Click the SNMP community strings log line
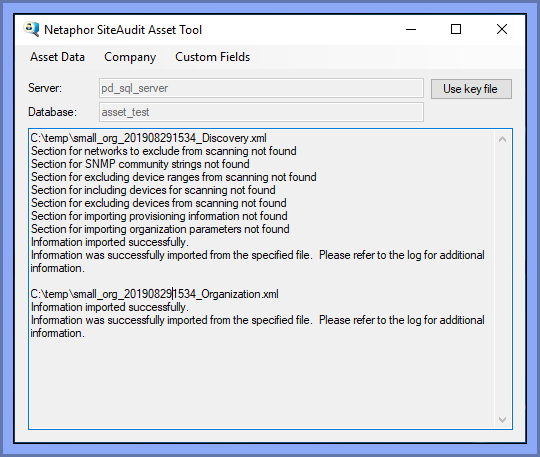This screenshot has height=457, width=540. pyautogui.click(x=140, y=164)
